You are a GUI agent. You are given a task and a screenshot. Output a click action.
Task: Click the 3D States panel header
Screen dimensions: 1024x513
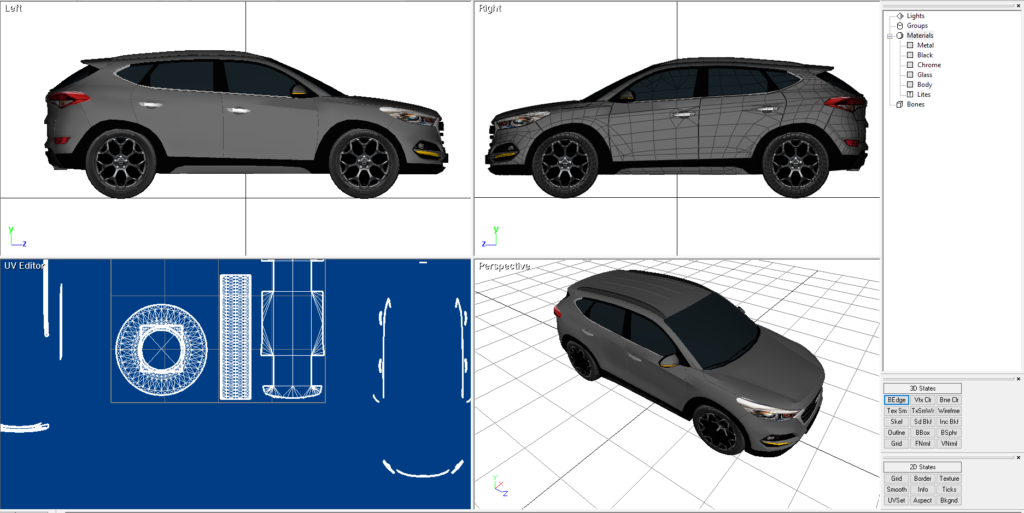coord(922,388)
